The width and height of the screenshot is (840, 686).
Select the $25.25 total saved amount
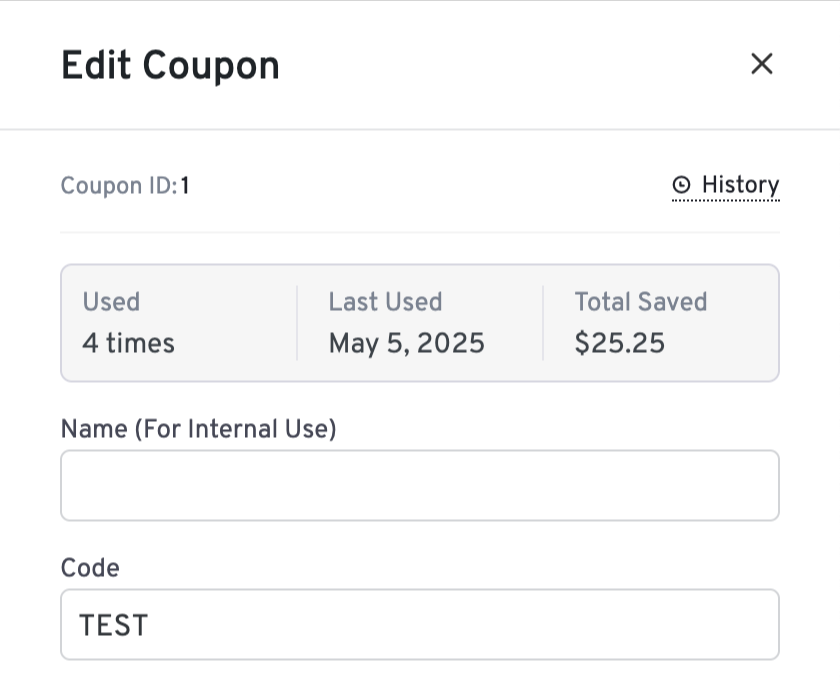(620, 343)
